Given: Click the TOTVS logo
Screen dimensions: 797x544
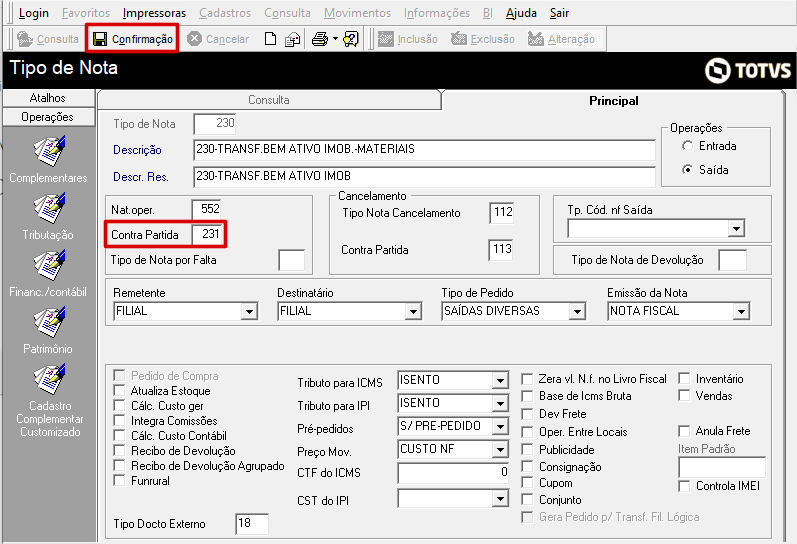Looking at the screenshot, I should [x=748, y=70].
